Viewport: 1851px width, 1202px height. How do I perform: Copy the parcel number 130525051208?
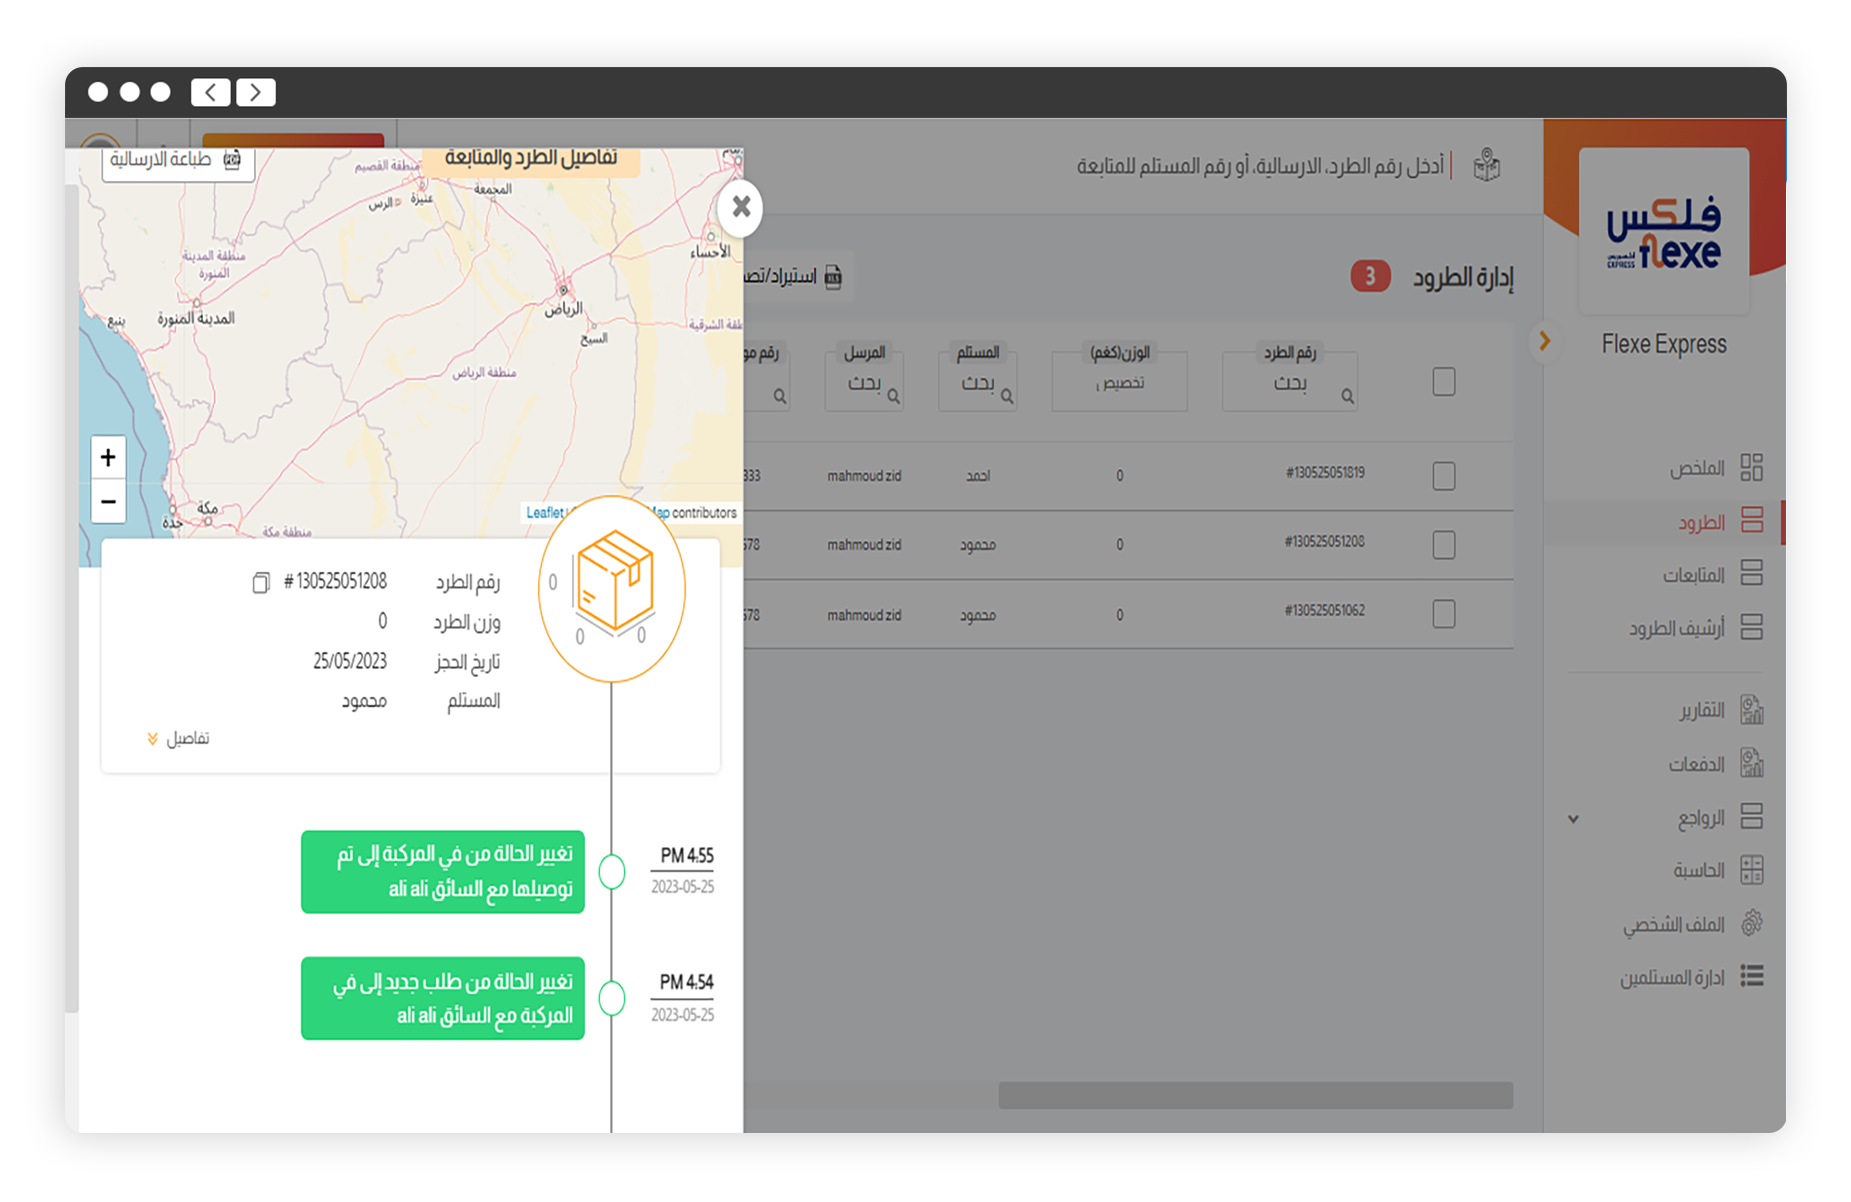pos(260,583)
